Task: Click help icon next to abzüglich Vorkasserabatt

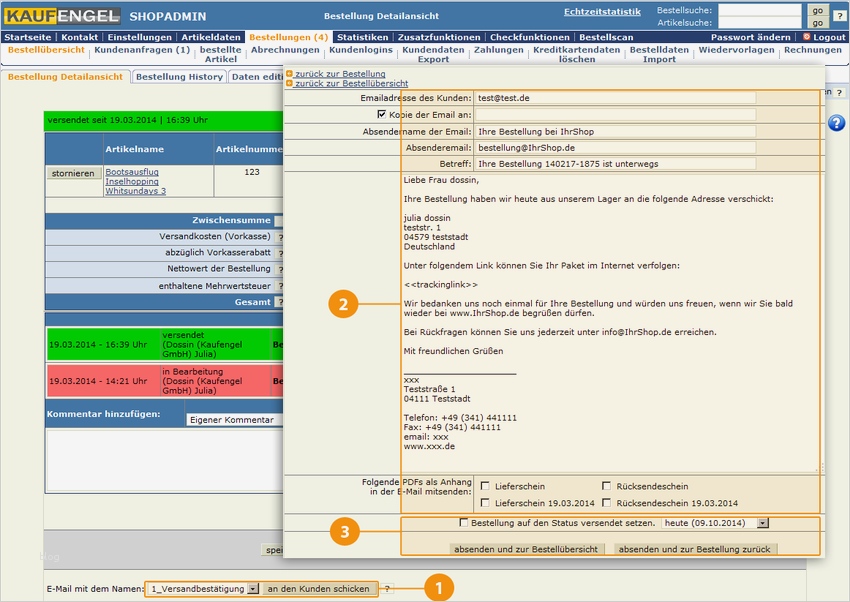Action: [280, 253]
